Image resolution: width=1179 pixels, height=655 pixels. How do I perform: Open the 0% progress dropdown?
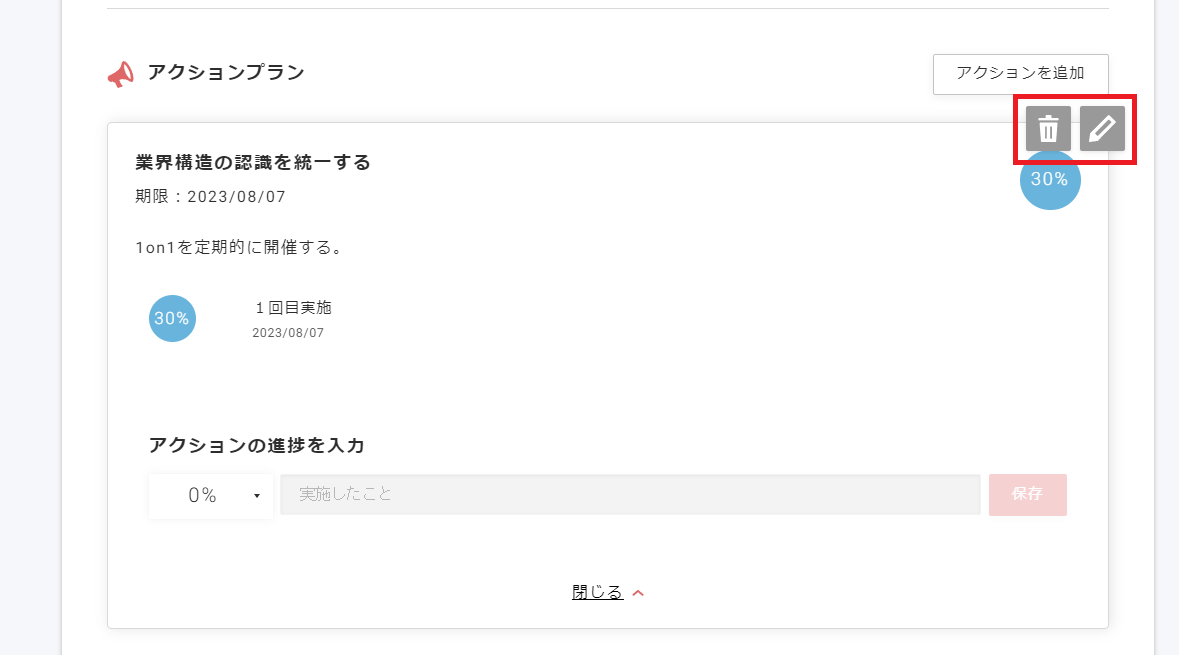[210, 496]
